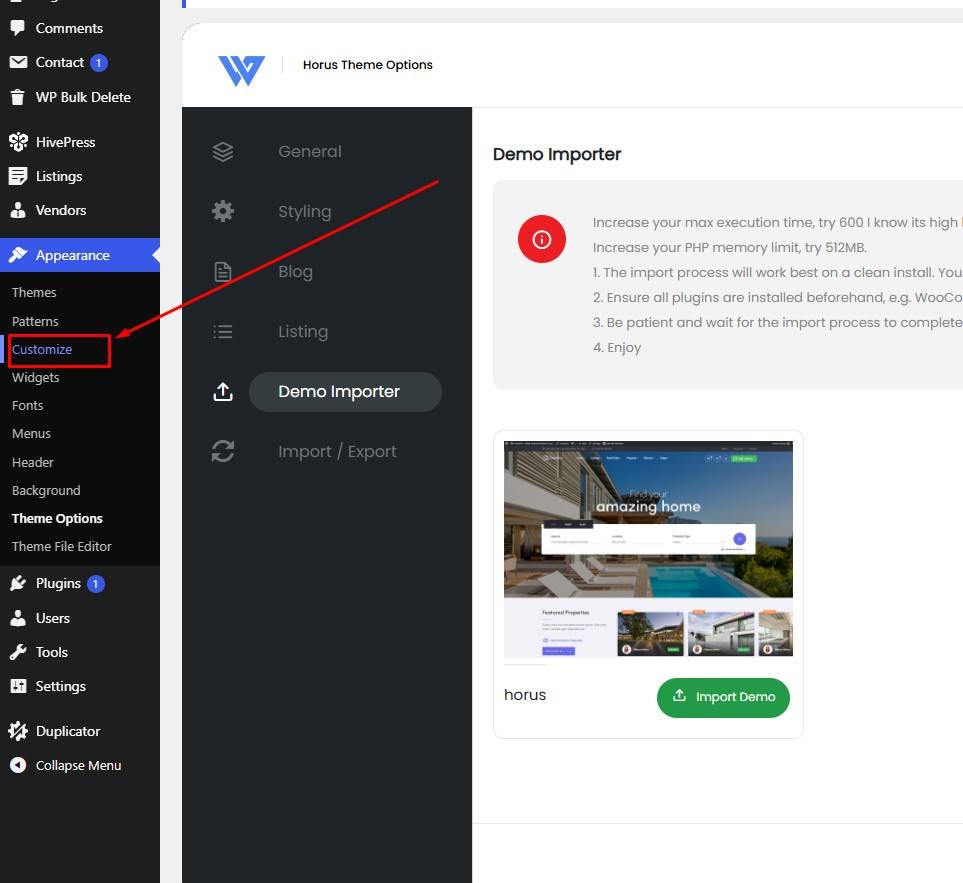Select the Demo Importer tab
This screenshot has width=963, height=883.
click(345, 392)
